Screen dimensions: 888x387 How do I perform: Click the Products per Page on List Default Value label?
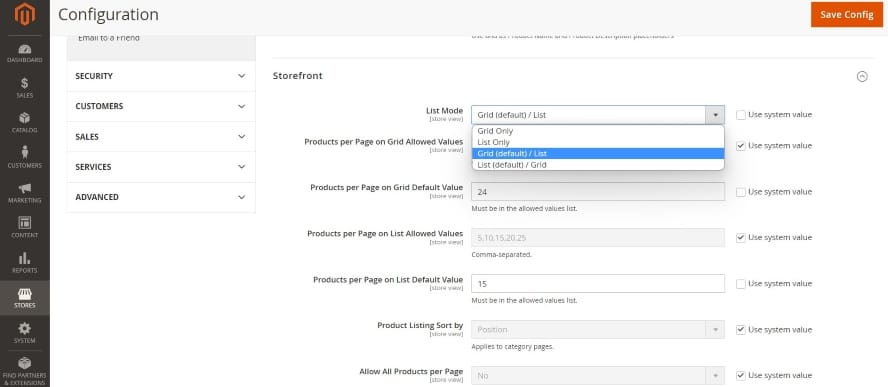point(388,280)
